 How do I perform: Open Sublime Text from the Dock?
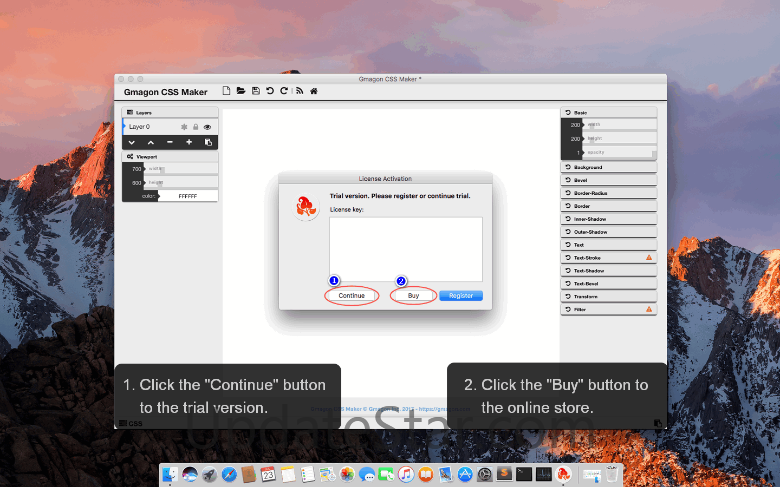[x=504, y=474]
